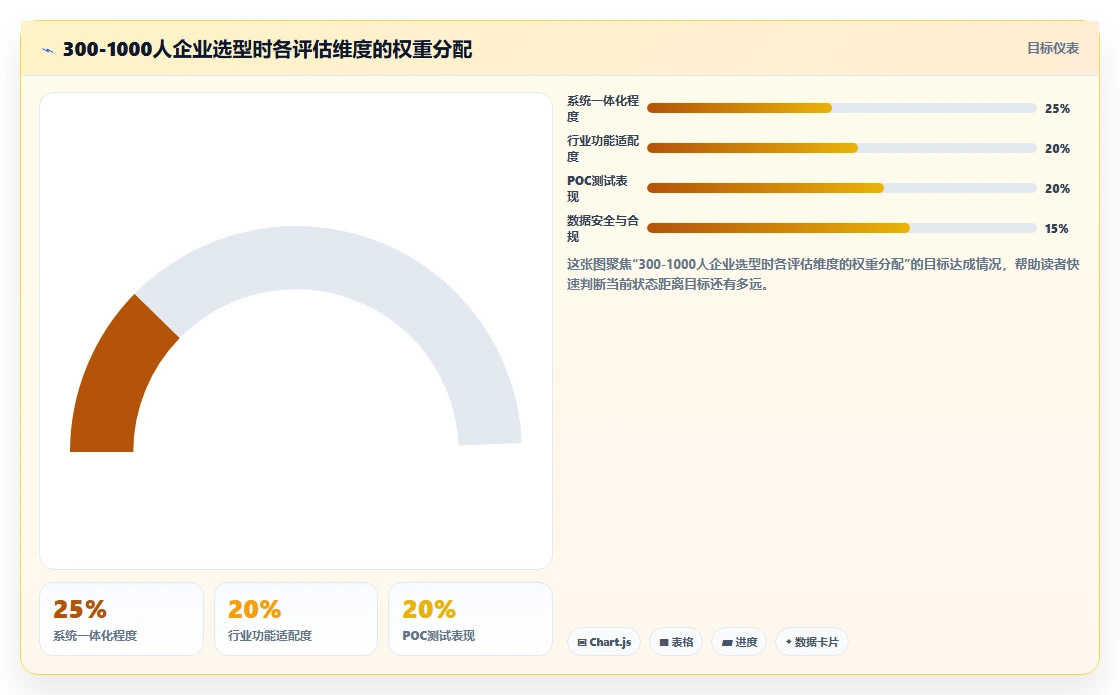Click the 行业功能适配度 progress row label
This screenshot has height=695, width=1120.
pyautogui.click(x=603, y=149)
